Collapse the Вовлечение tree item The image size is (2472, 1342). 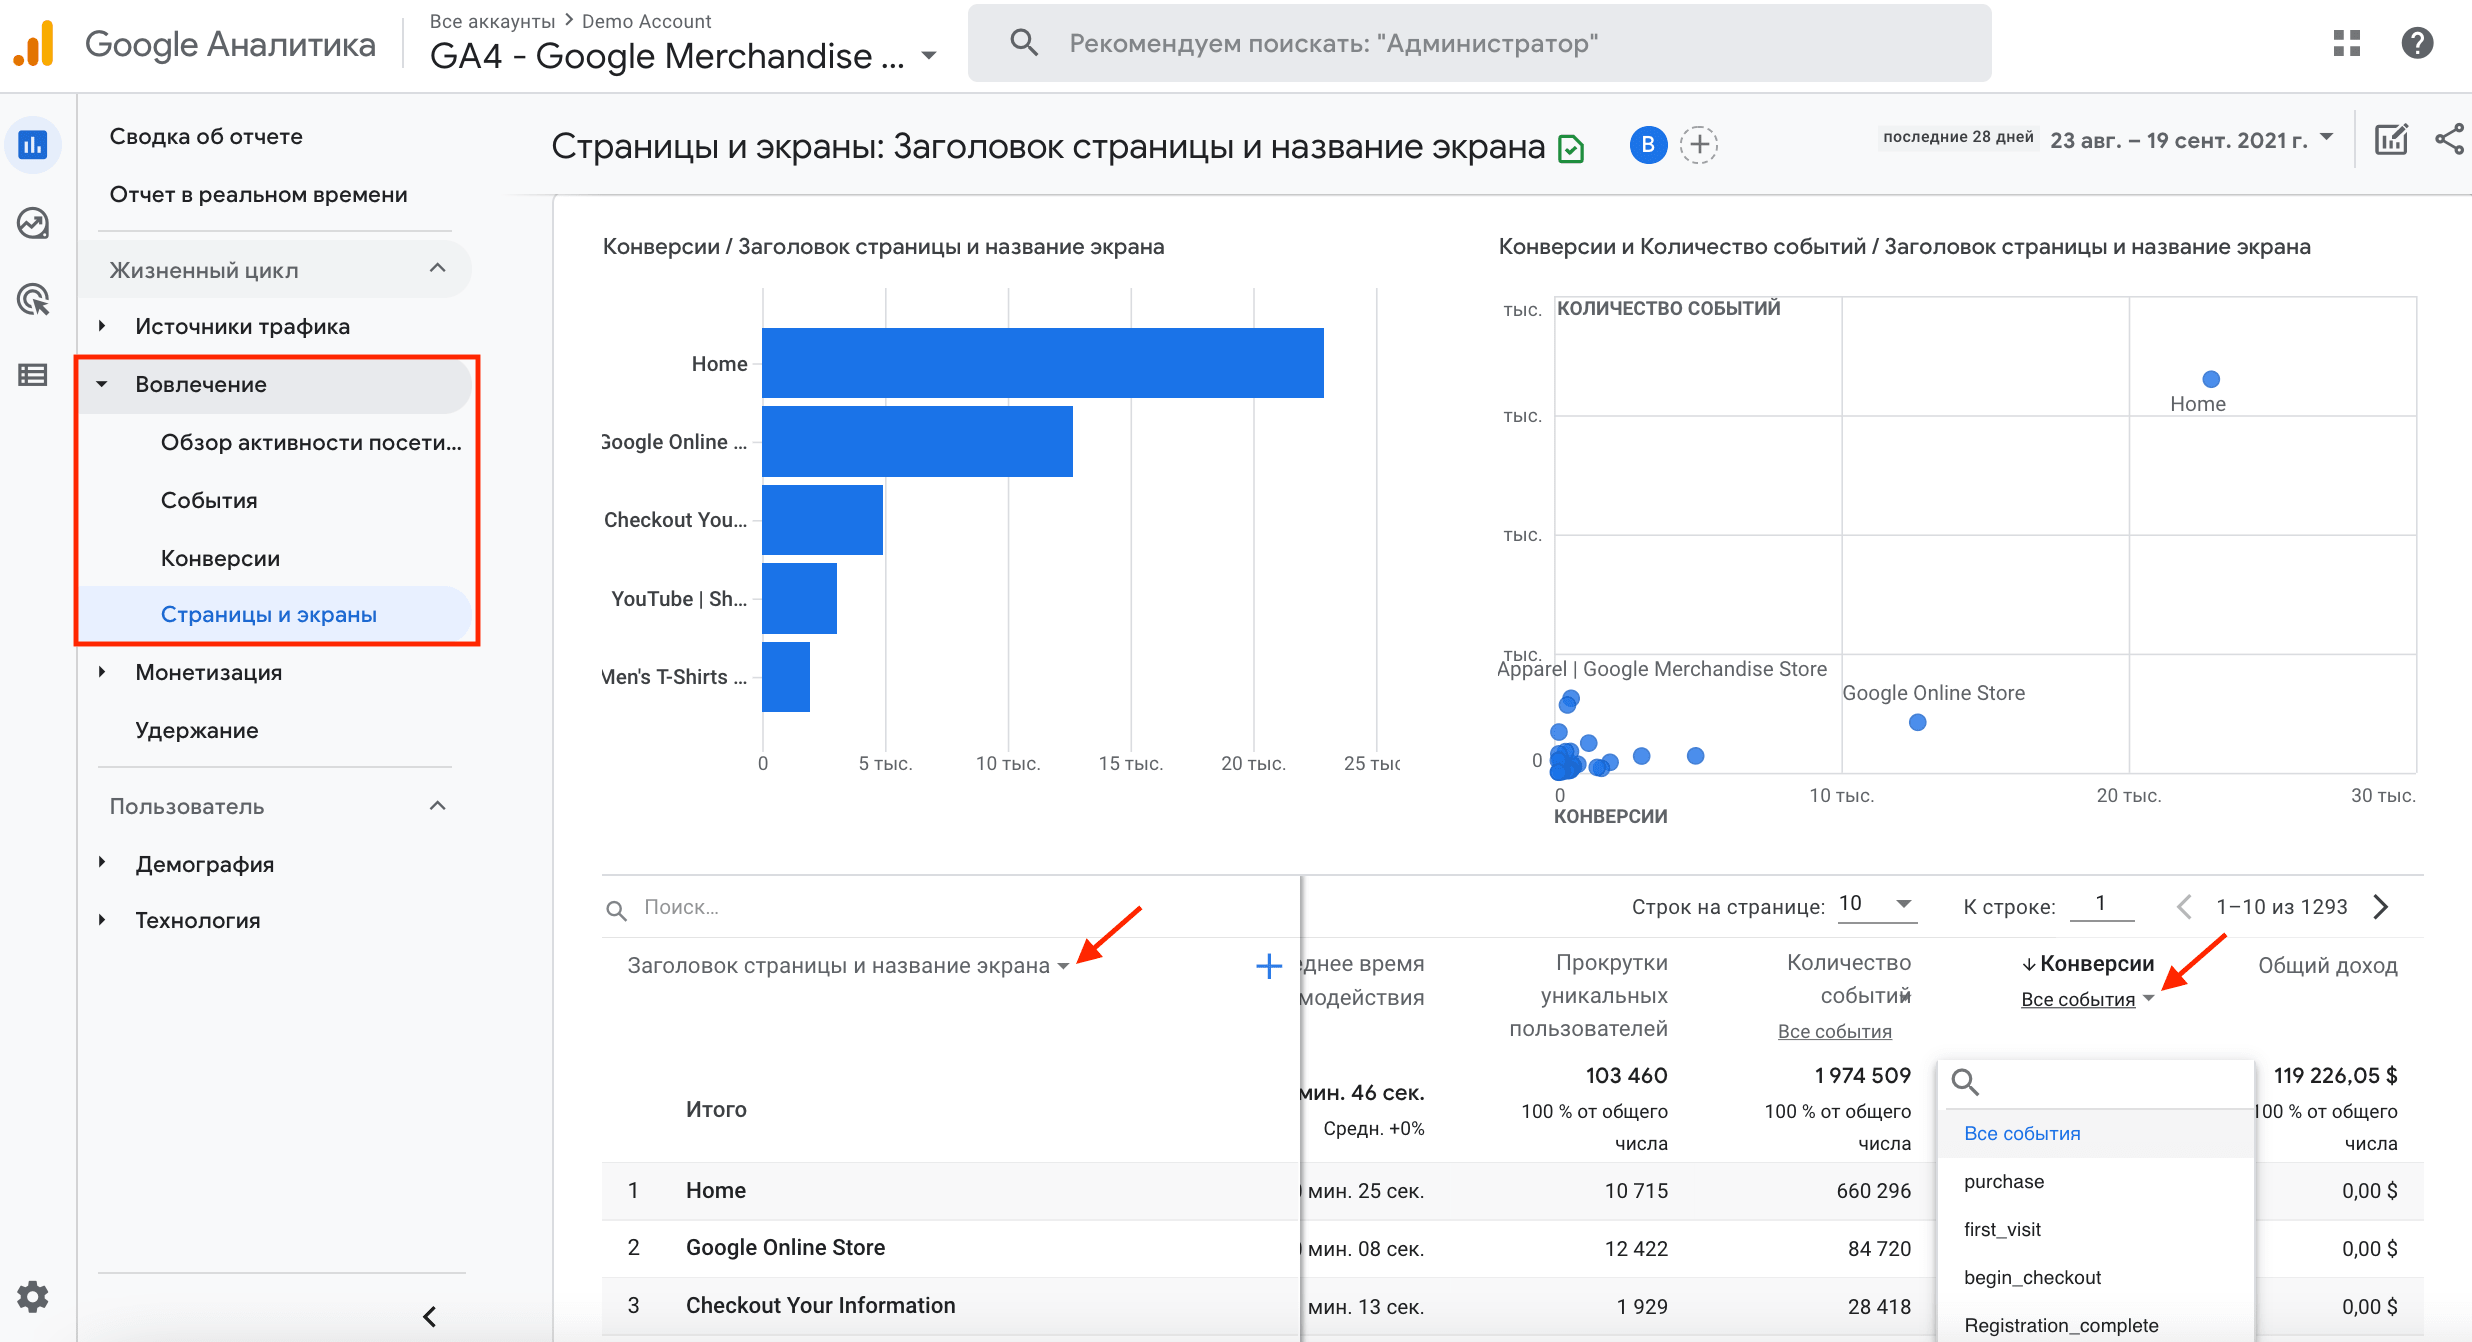pyautogui.click(x=102, y=384)
